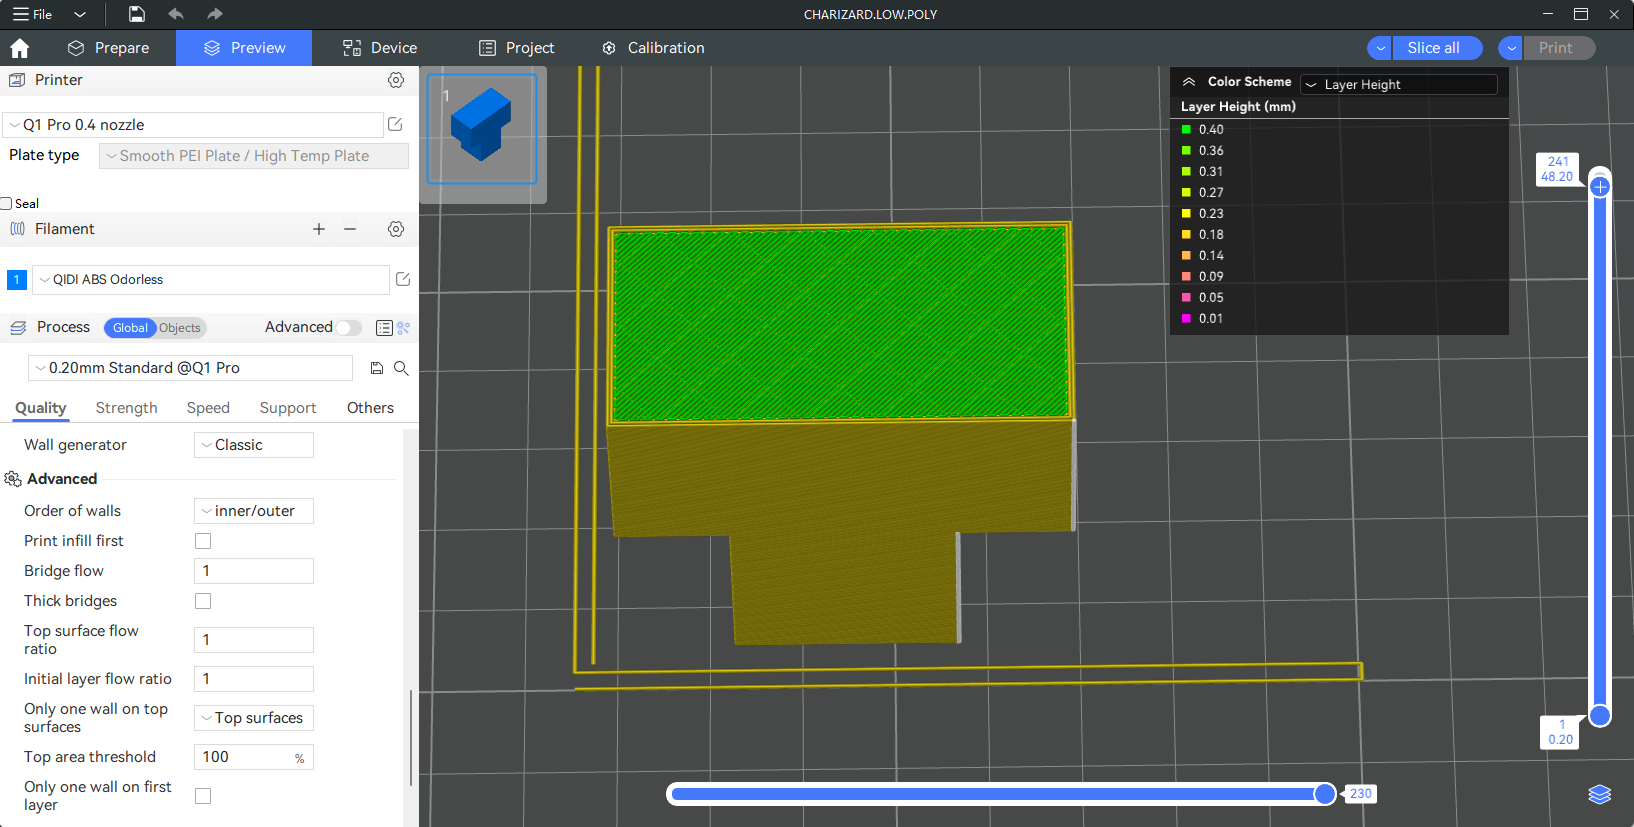This screenshot has width=1634, height=827.
Task: Open printer settings gear icon
Action: (396, 80)
